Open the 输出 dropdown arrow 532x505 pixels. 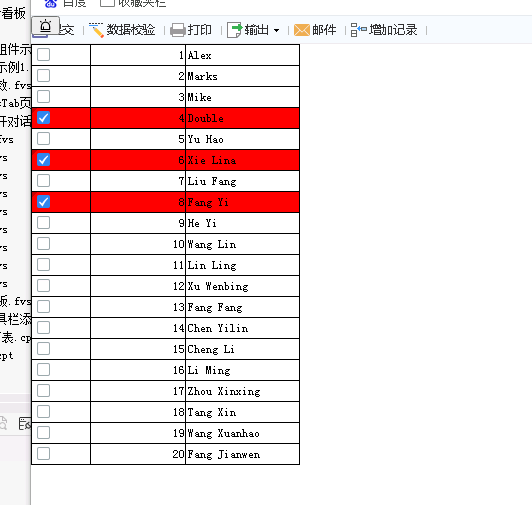(277, 30)
